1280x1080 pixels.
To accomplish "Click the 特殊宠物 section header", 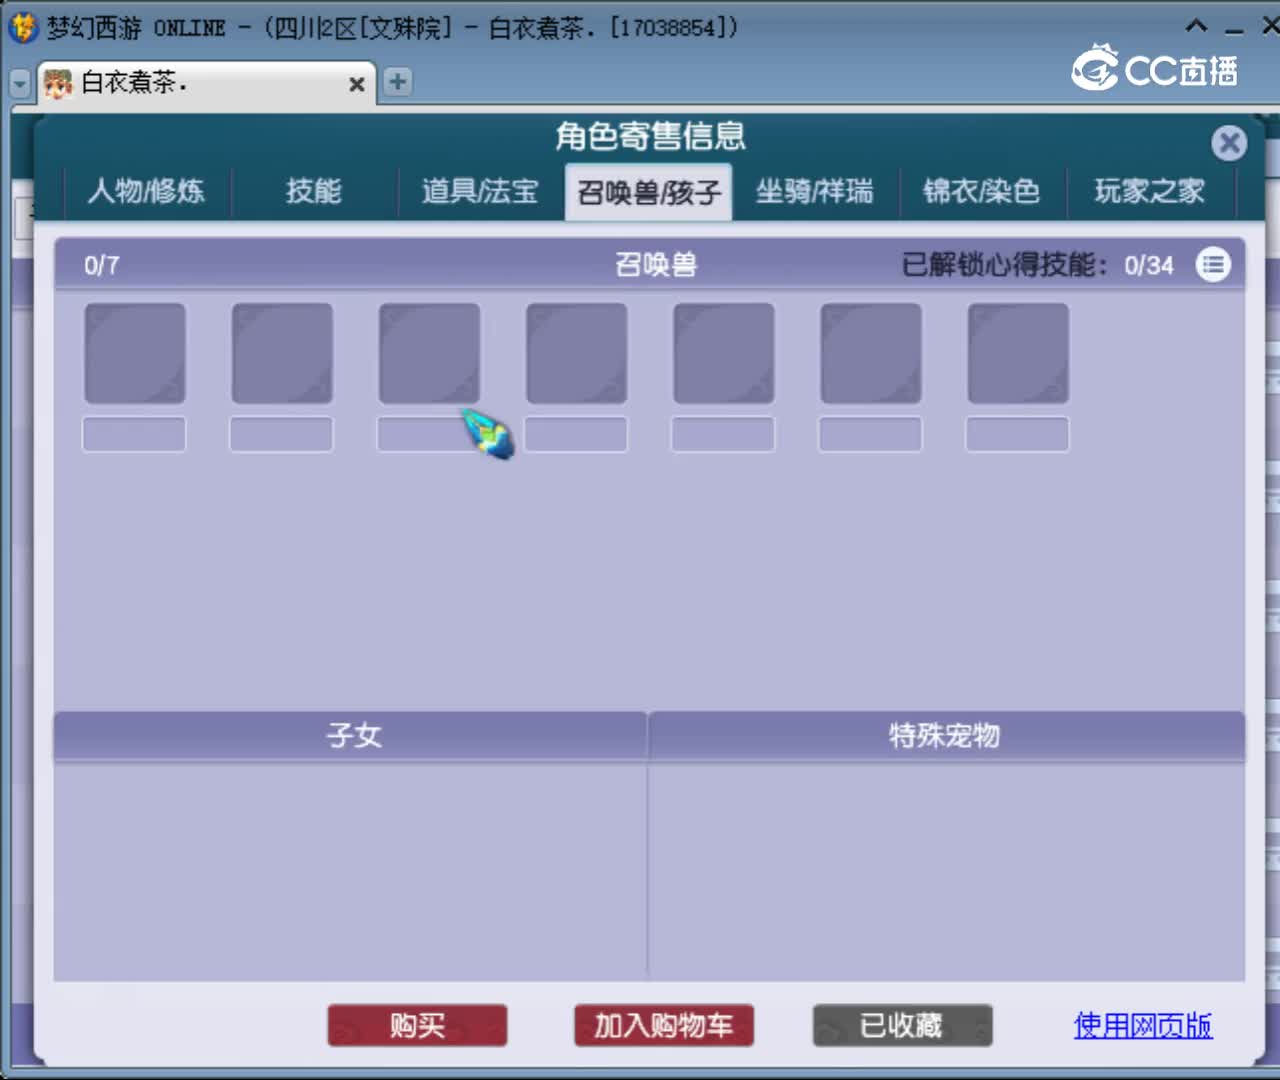I will 946,736.
